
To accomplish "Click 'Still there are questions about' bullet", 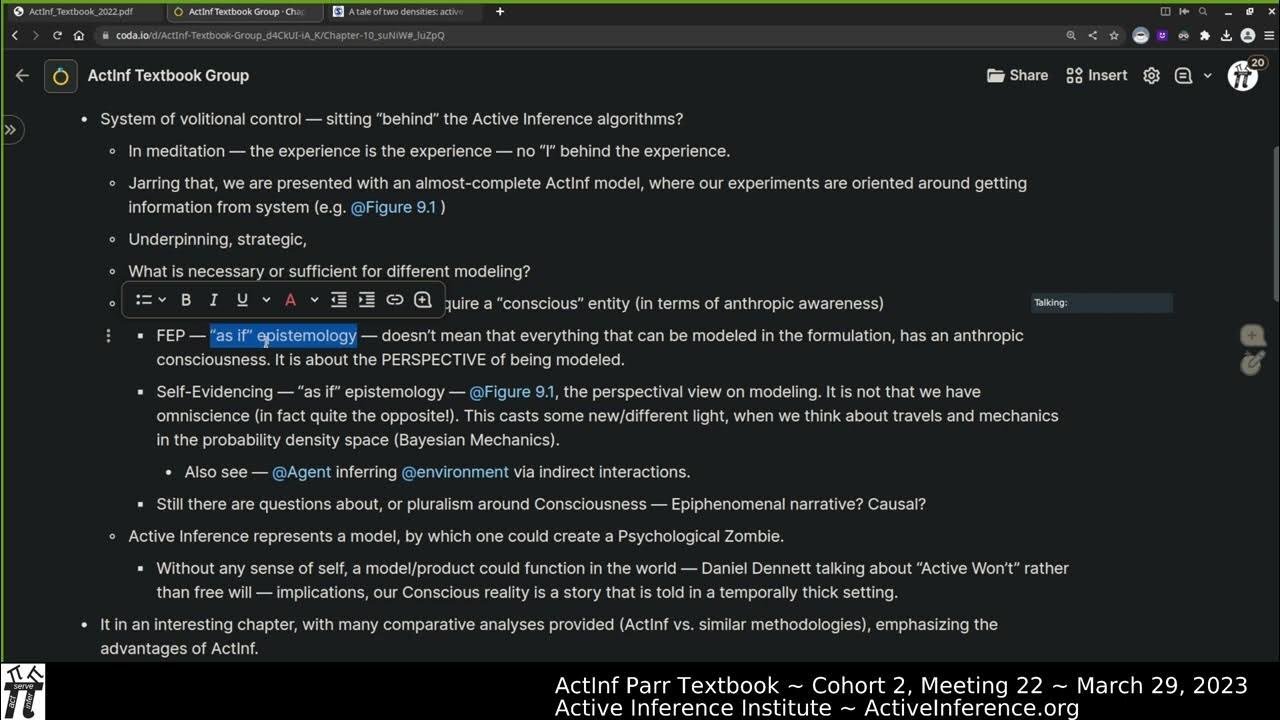I will click(x=541, y=504).
